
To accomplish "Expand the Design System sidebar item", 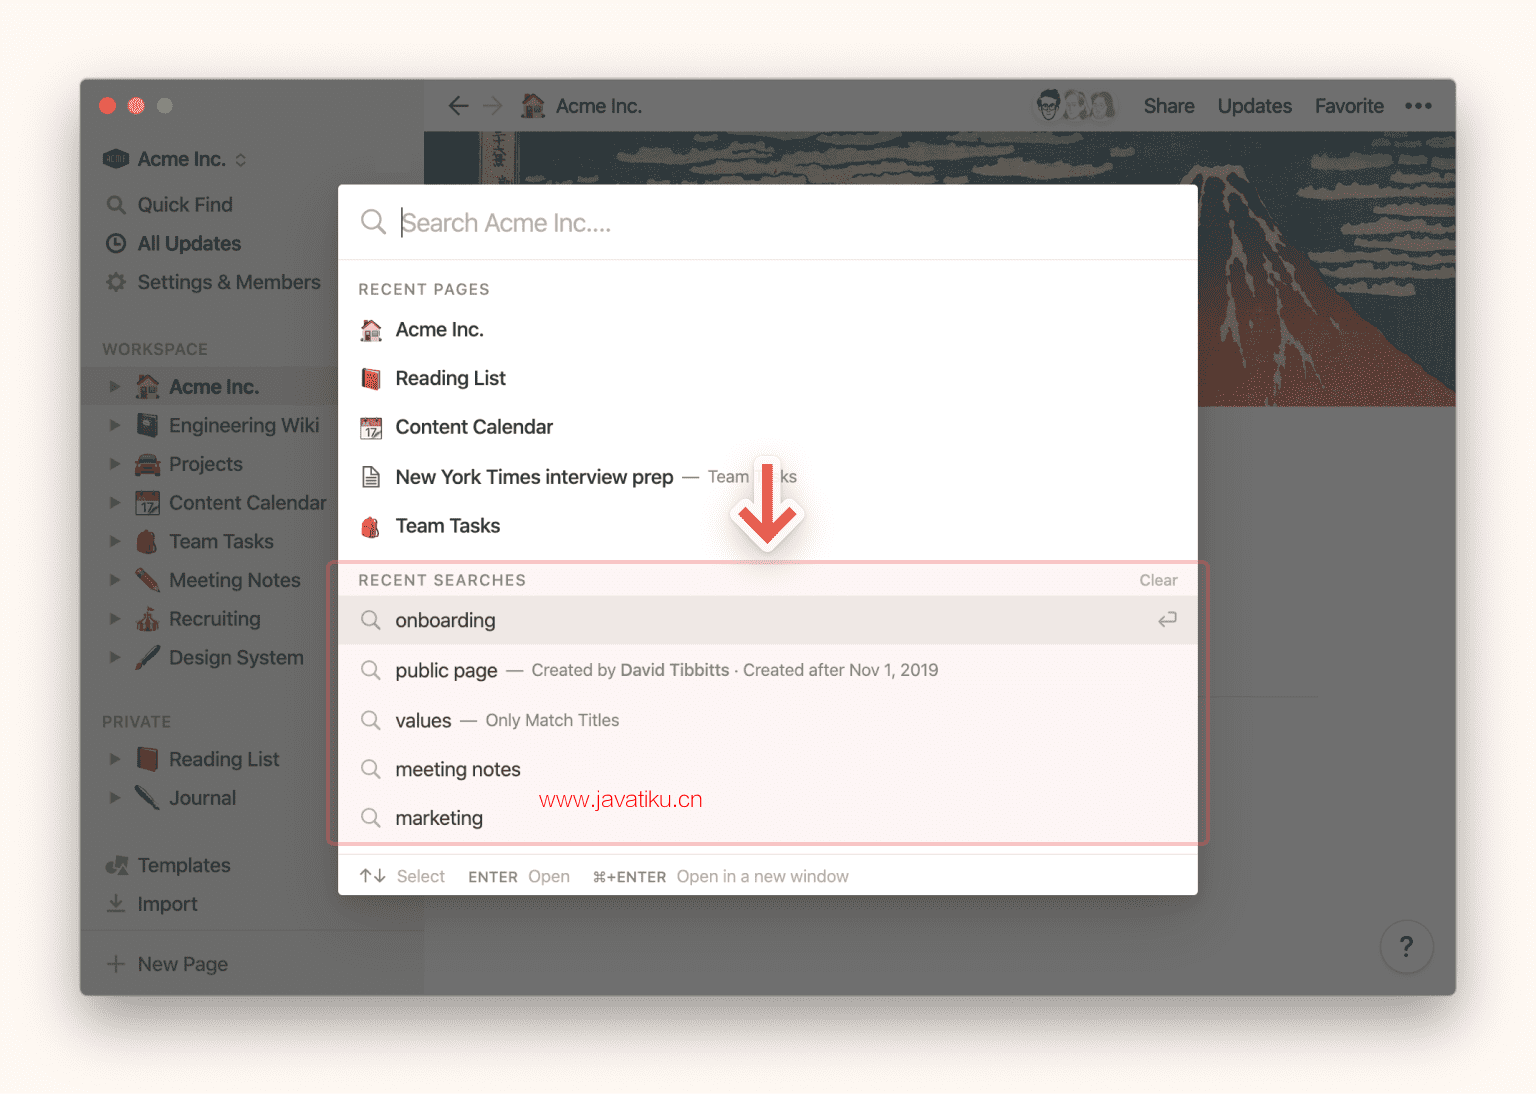I will tap(114, 657).
